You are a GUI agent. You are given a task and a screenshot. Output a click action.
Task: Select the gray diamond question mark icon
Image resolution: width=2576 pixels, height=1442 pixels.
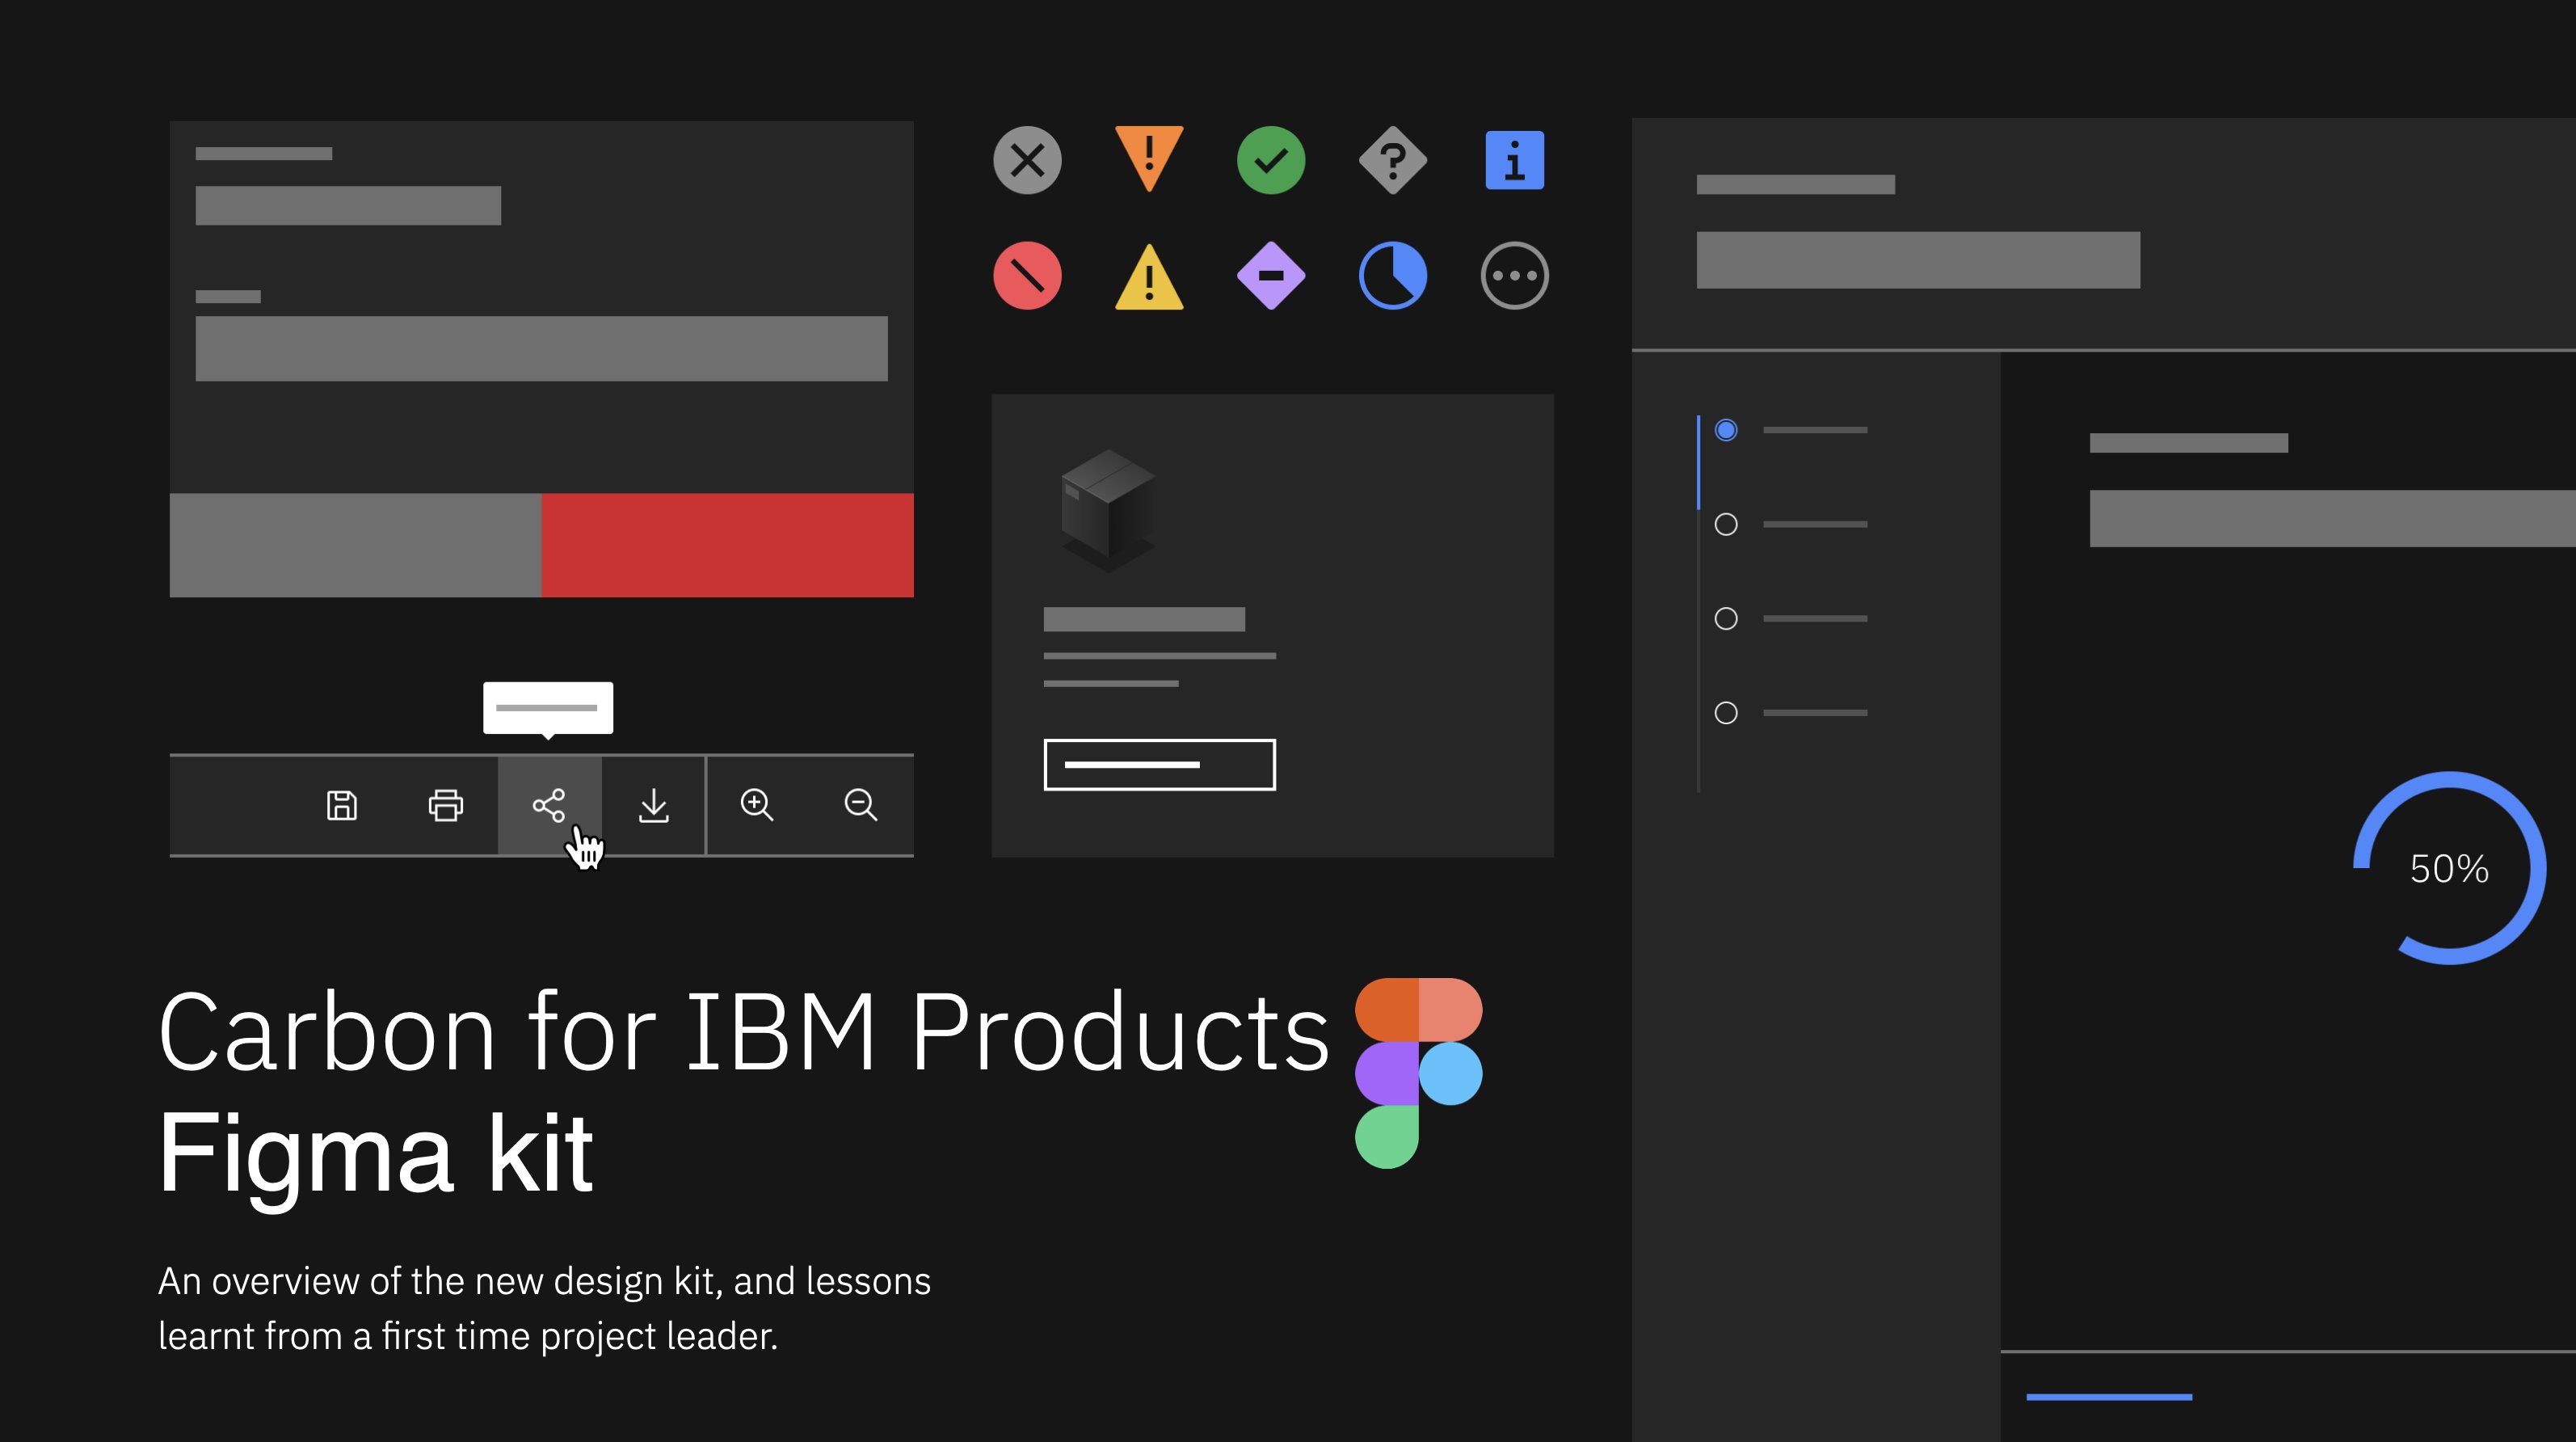(1393, 160)
